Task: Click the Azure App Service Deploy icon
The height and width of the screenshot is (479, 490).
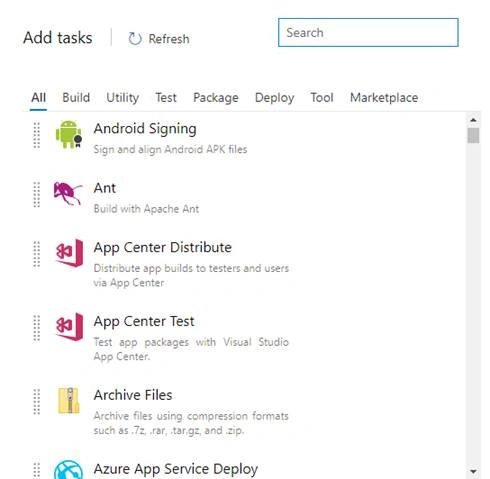Action: (68, 470)
